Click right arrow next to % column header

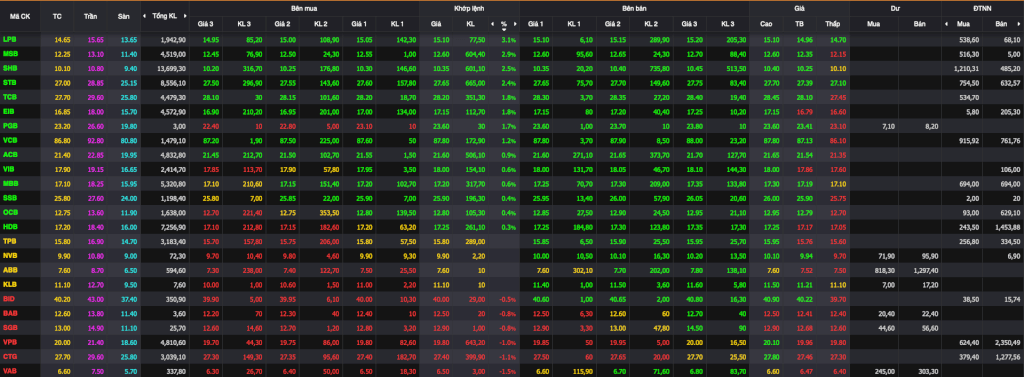[x=515, y=24]
